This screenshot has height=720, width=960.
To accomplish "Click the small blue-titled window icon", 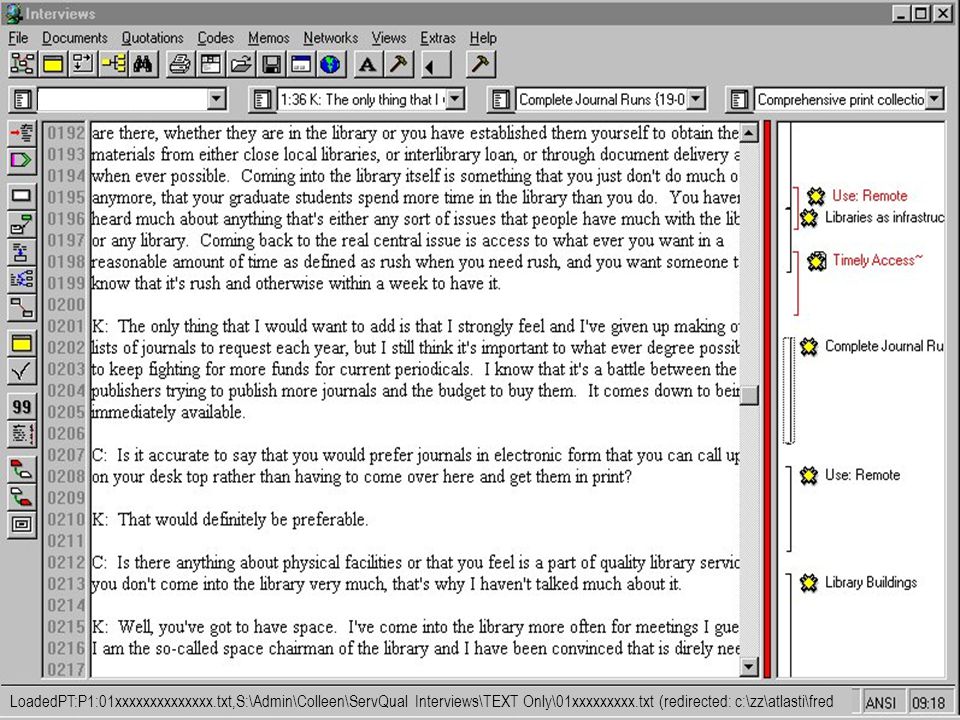I will point(301,64).
